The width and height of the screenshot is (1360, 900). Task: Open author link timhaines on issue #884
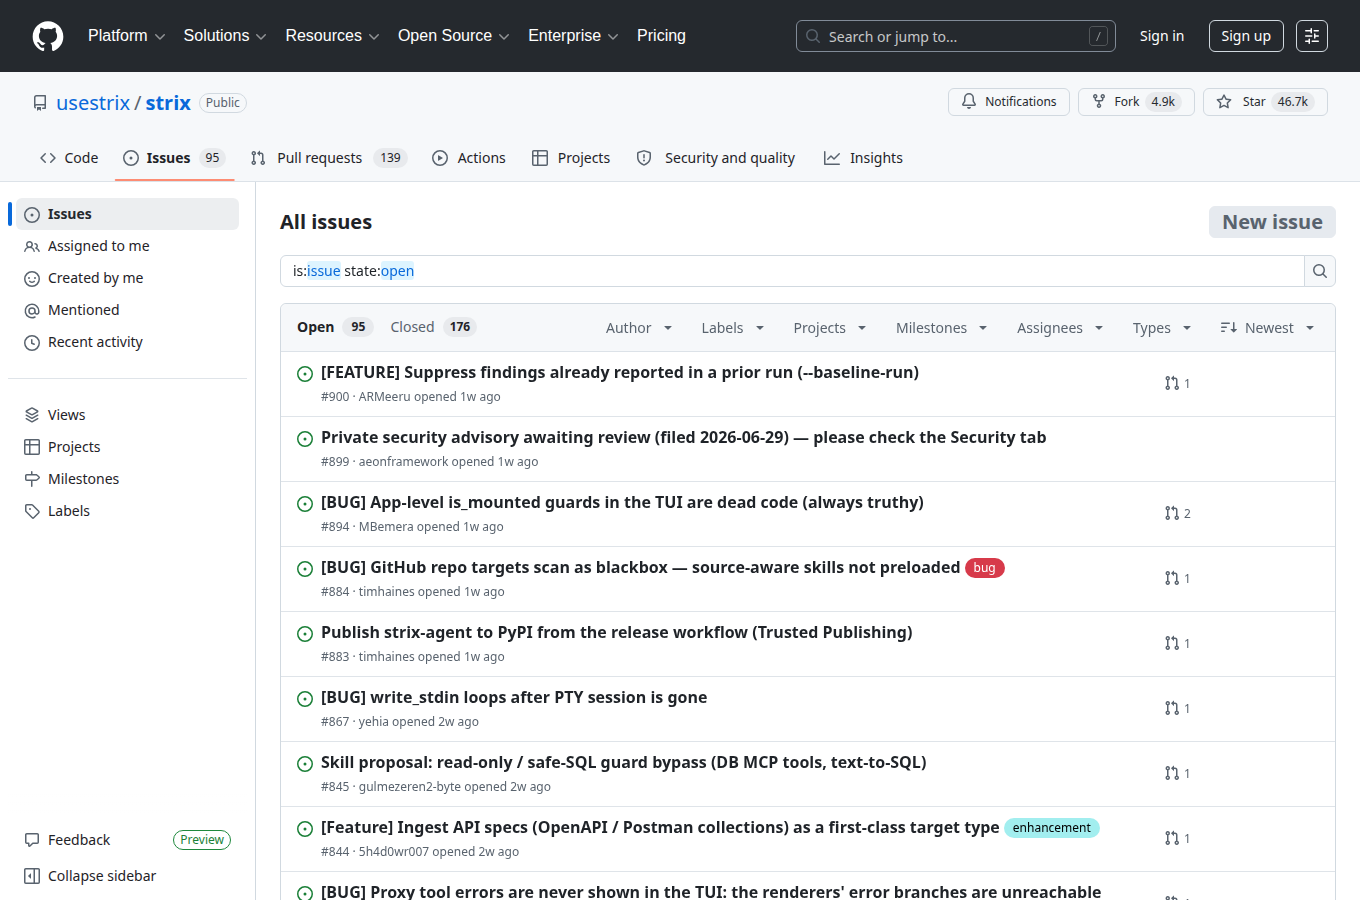pyautogui.click(x=386, y=592)
